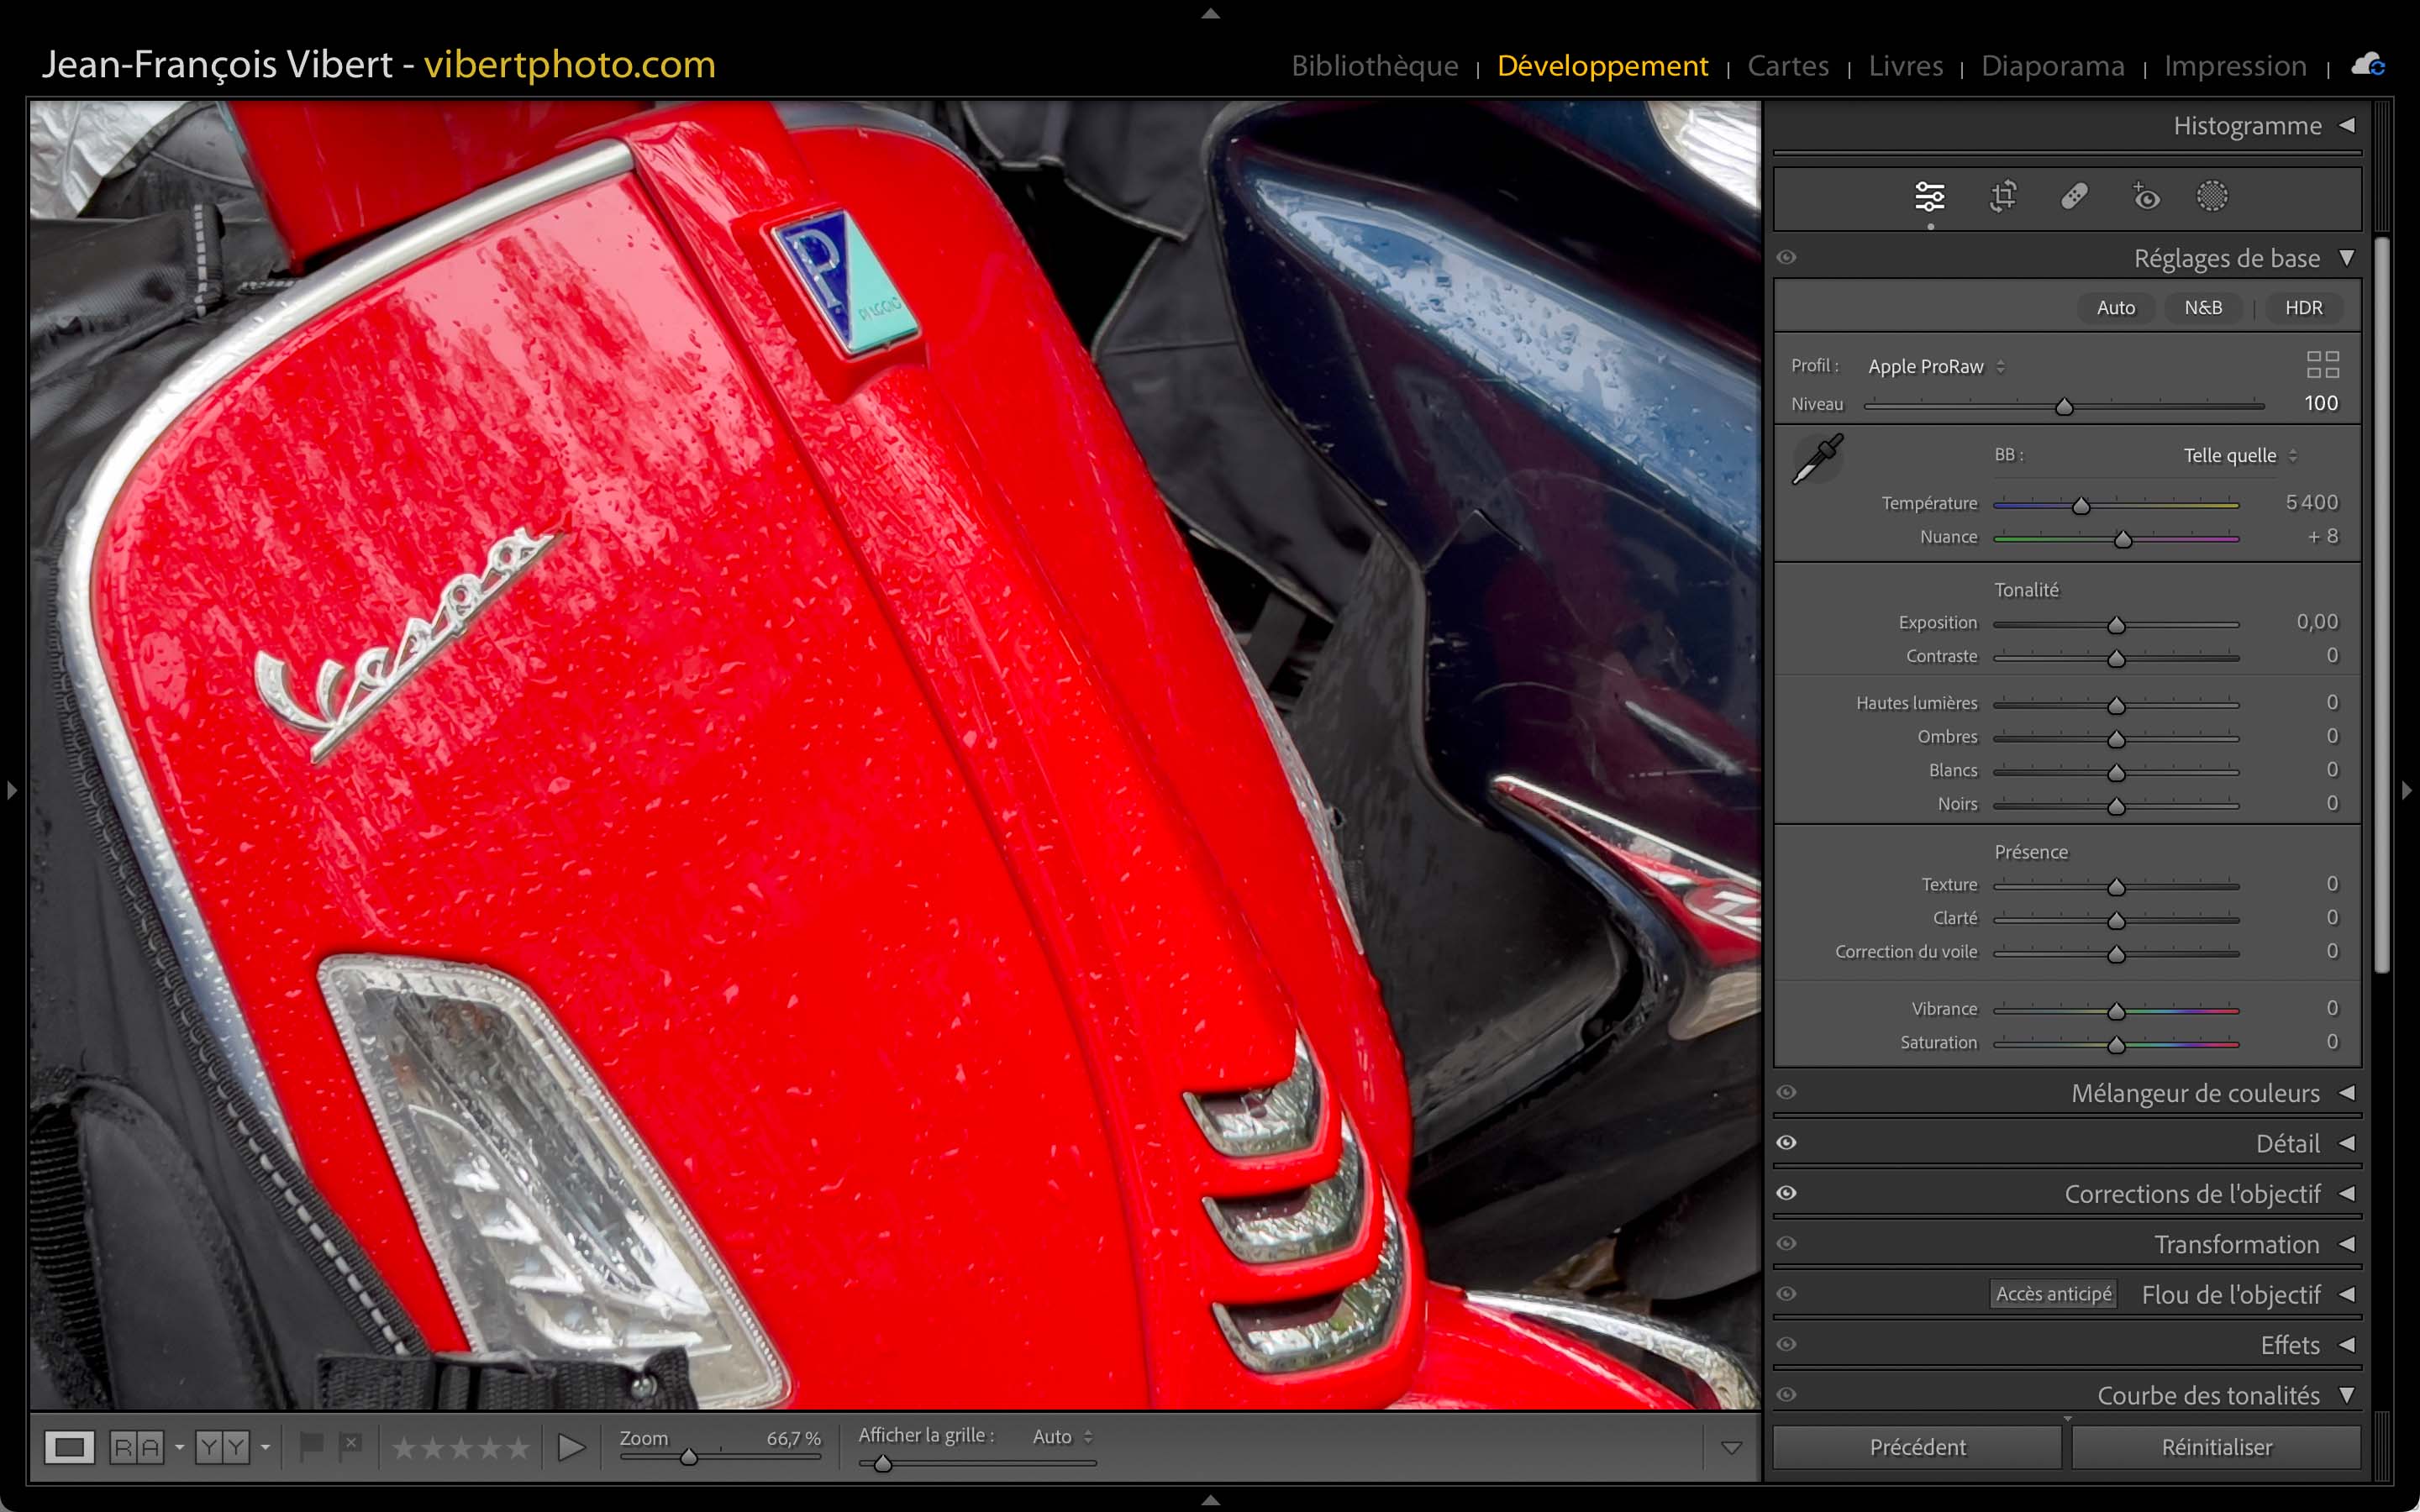Open the Crop overlay tool
Screen dimensions: 2420x1512
(x=2002, y=197)
